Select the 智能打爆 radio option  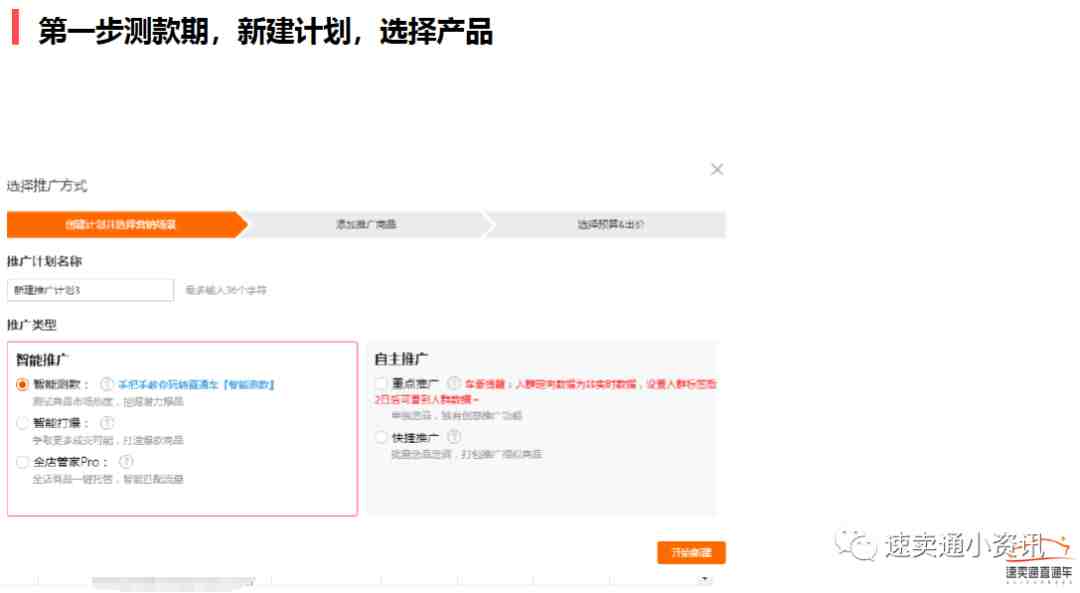click(23, 423)
